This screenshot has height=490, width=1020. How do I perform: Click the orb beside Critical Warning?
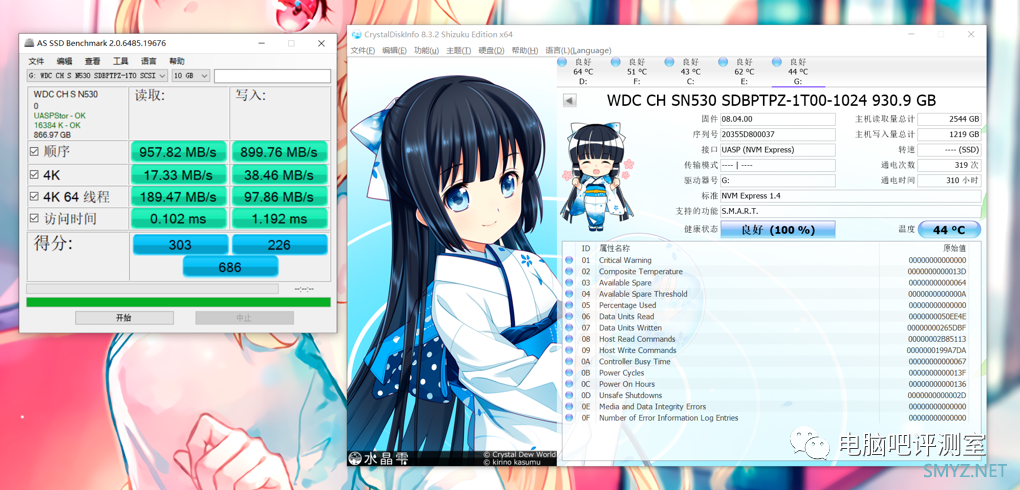point(569,260)
